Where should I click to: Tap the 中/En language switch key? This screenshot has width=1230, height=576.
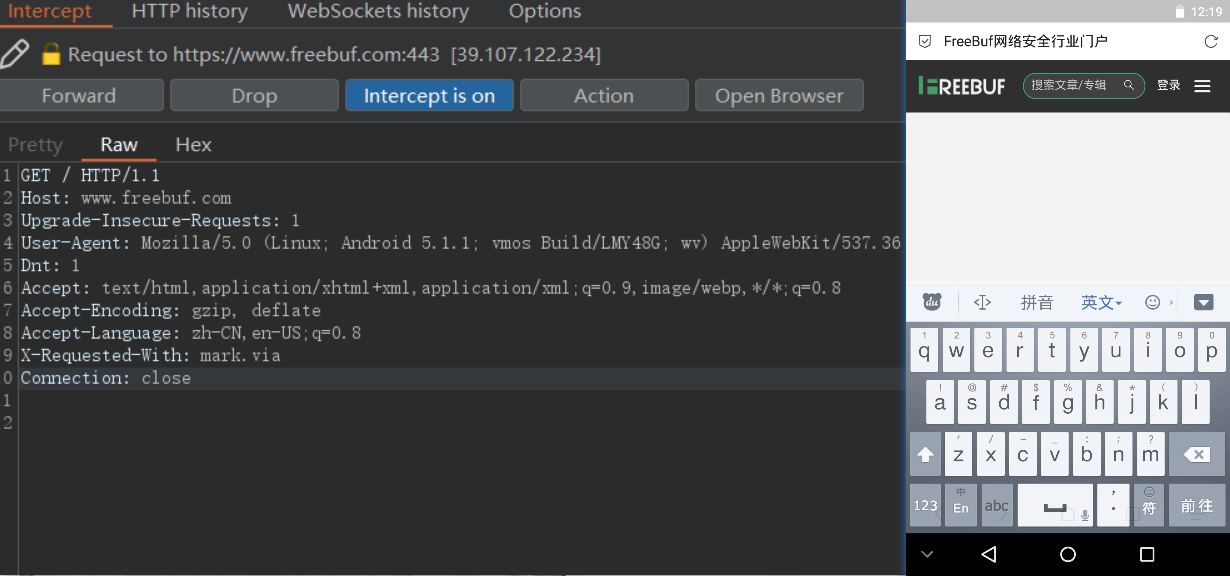961,506
